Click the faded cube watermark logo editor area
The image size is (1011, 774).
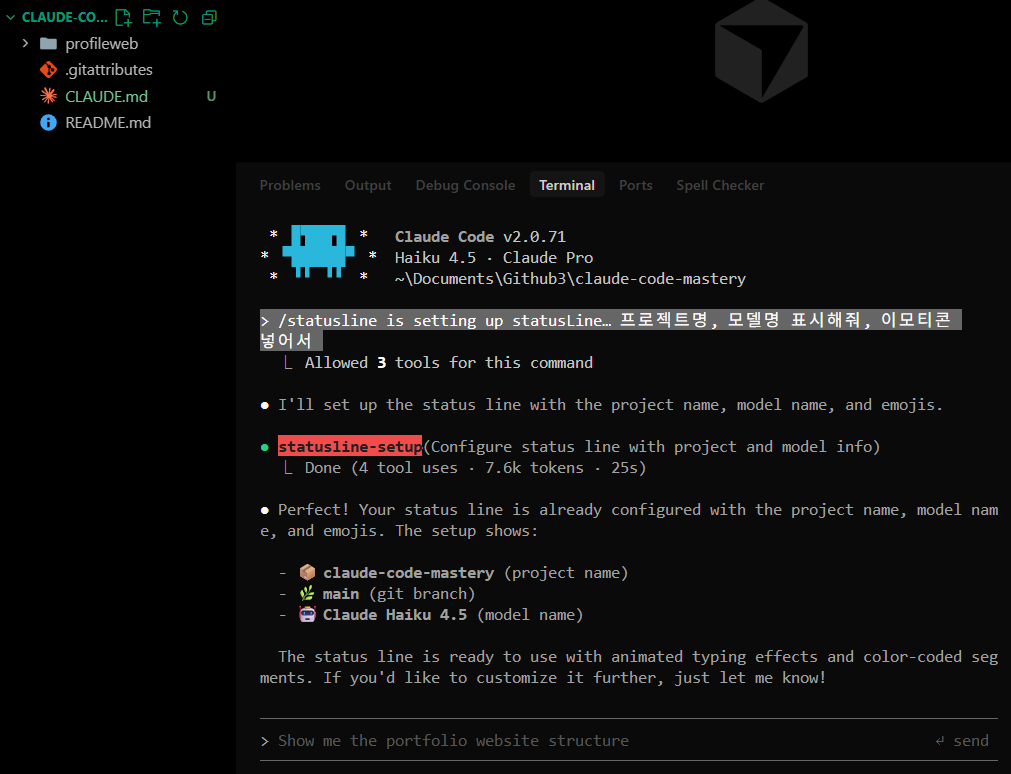pos(761,51)
